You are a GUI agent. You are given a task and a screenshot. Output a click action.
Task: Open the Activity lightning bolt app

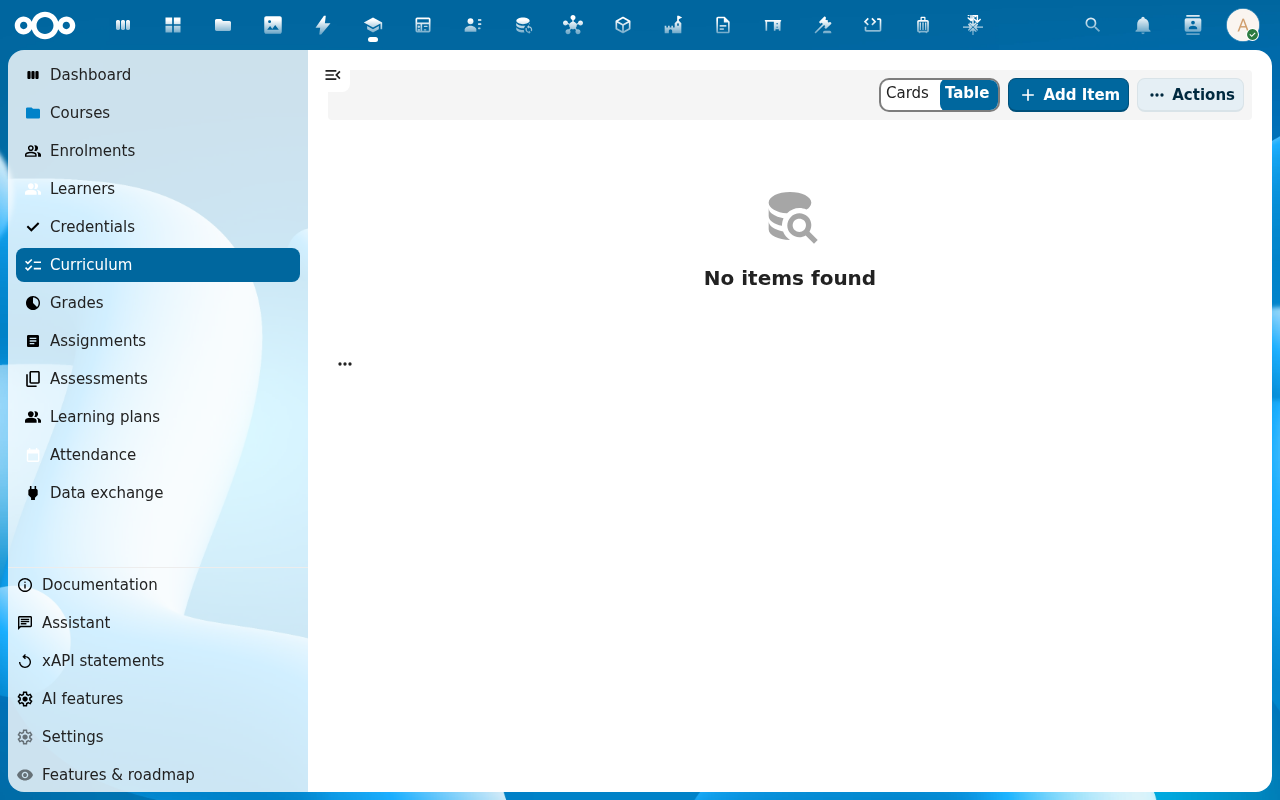tap(323, 25)
